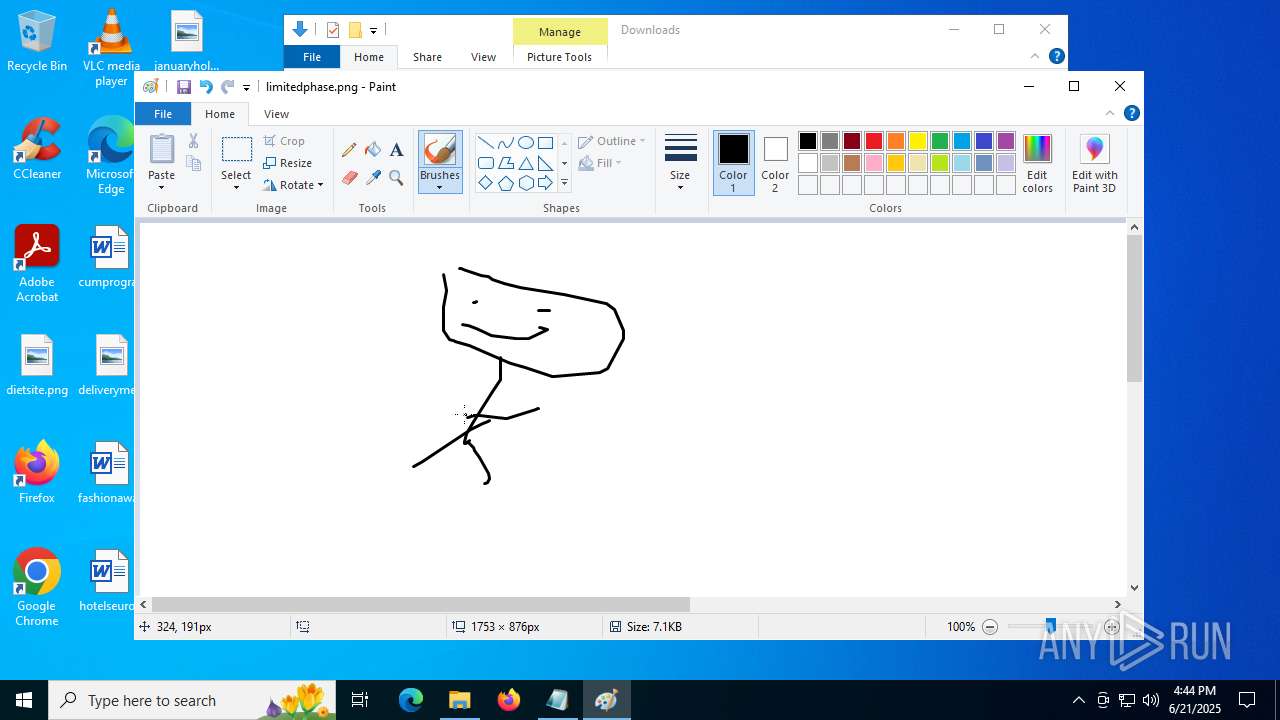The image size is (1280, 720).
Task: Switch to Paint View tab
Action: coord(276,114)
